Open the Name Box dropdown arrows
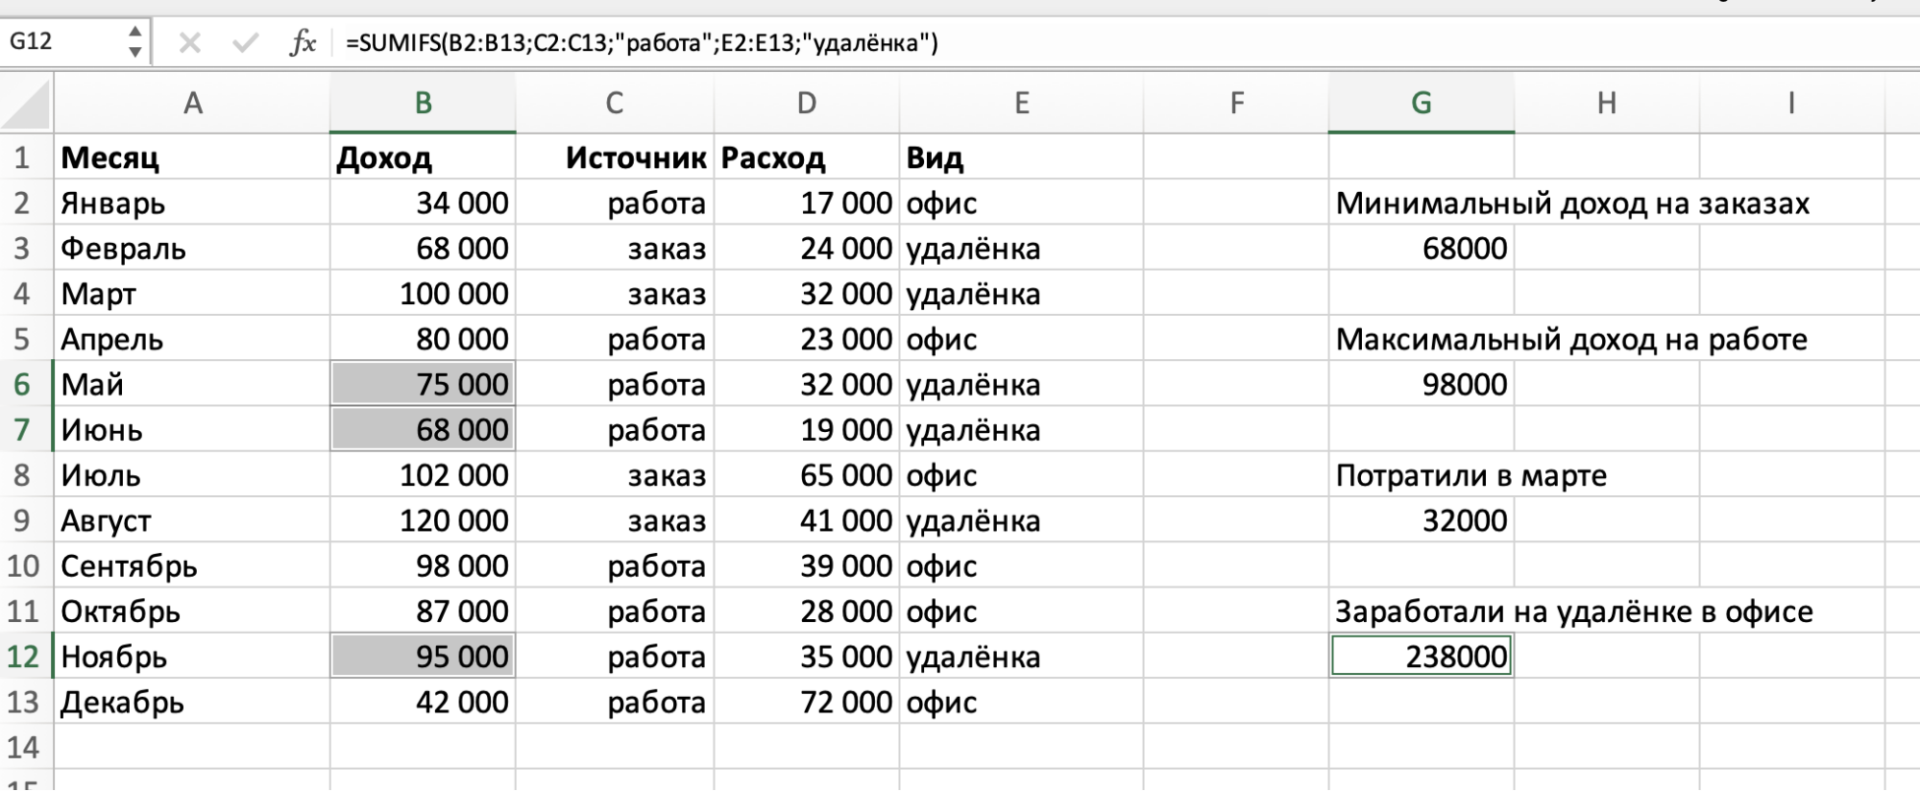The height and width of the screenshot is (791, 1920). (135, 42)
